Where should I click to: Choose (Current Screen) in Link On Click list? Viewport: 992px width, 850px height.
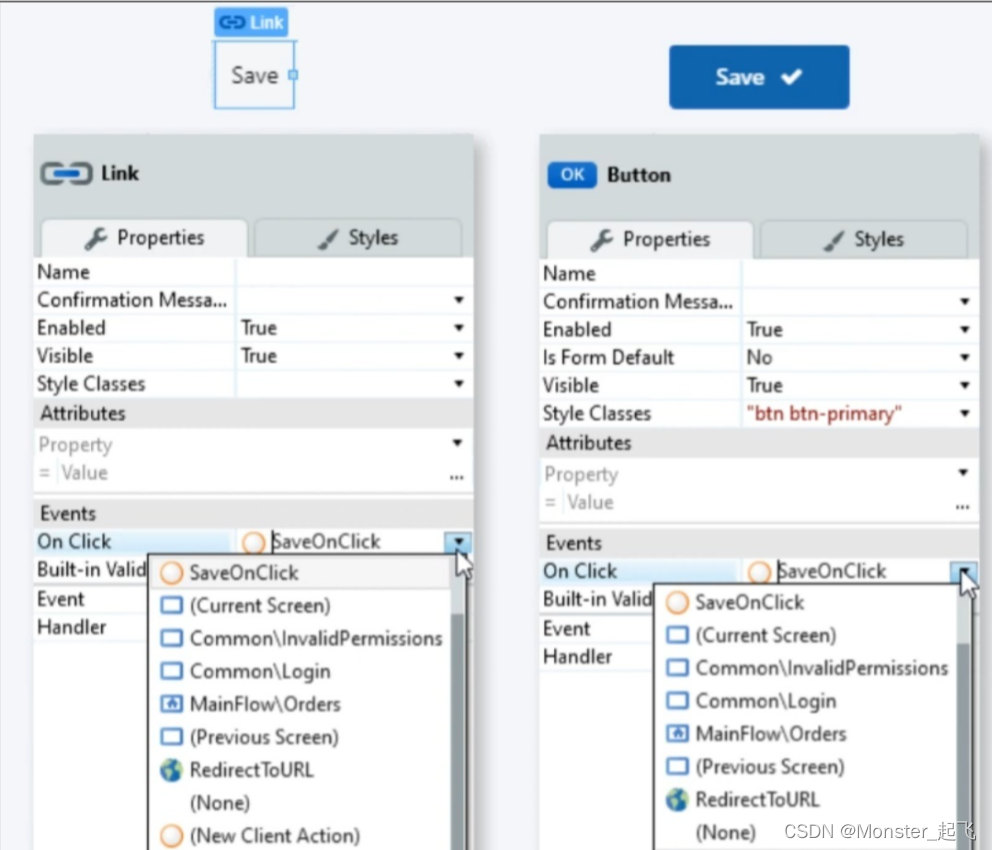coord(301,605)
